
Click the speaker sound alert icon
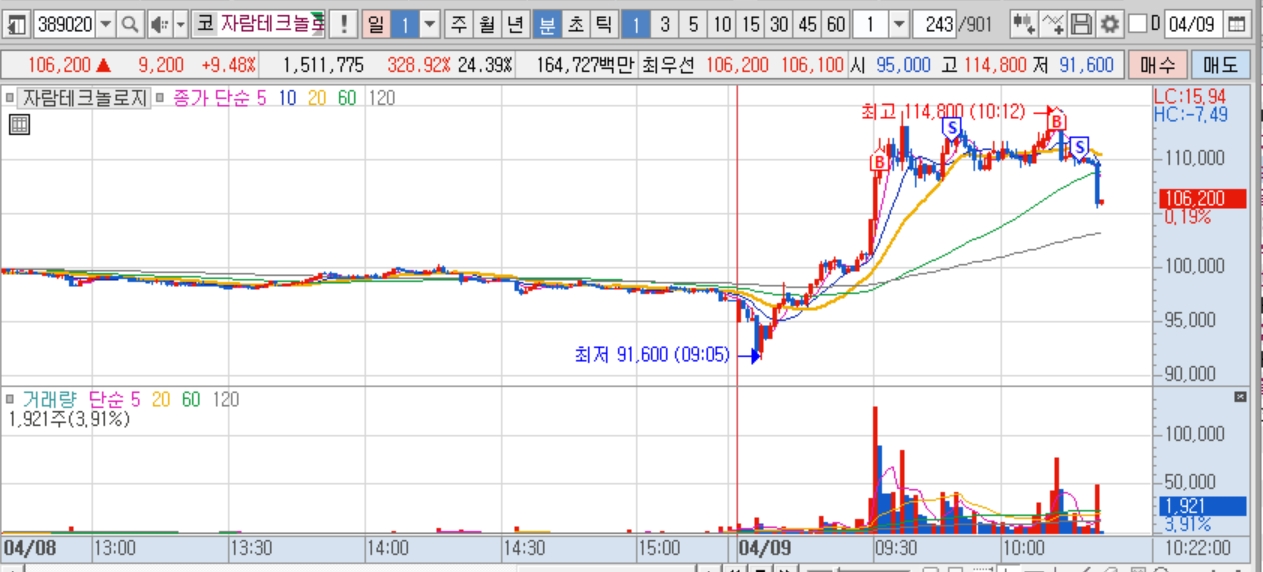(x=159, y=23)
